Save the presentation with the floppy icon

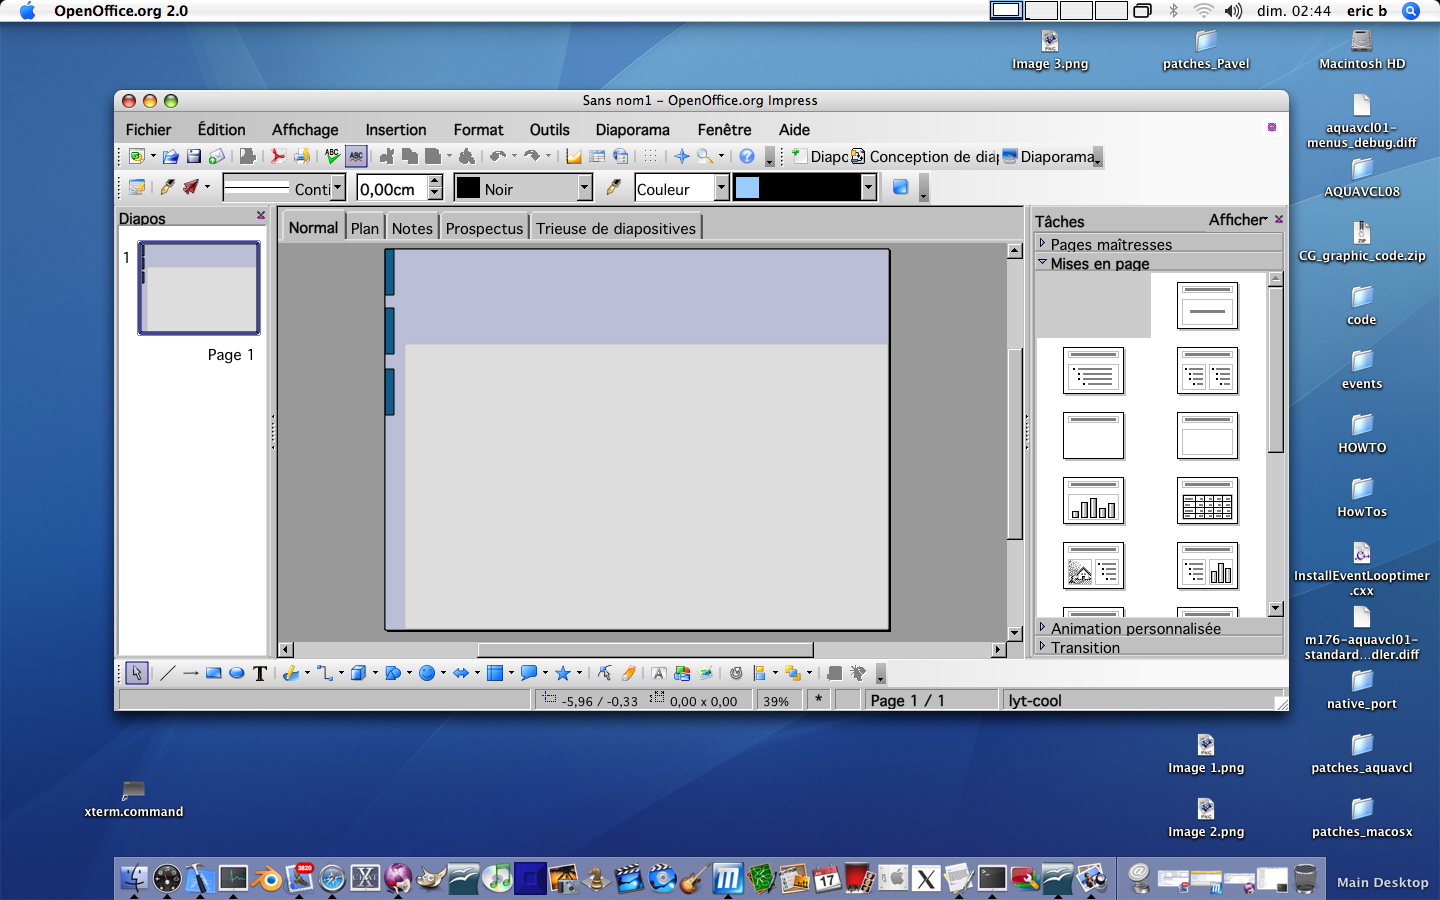pyautogui.click(x=193, y=156)
